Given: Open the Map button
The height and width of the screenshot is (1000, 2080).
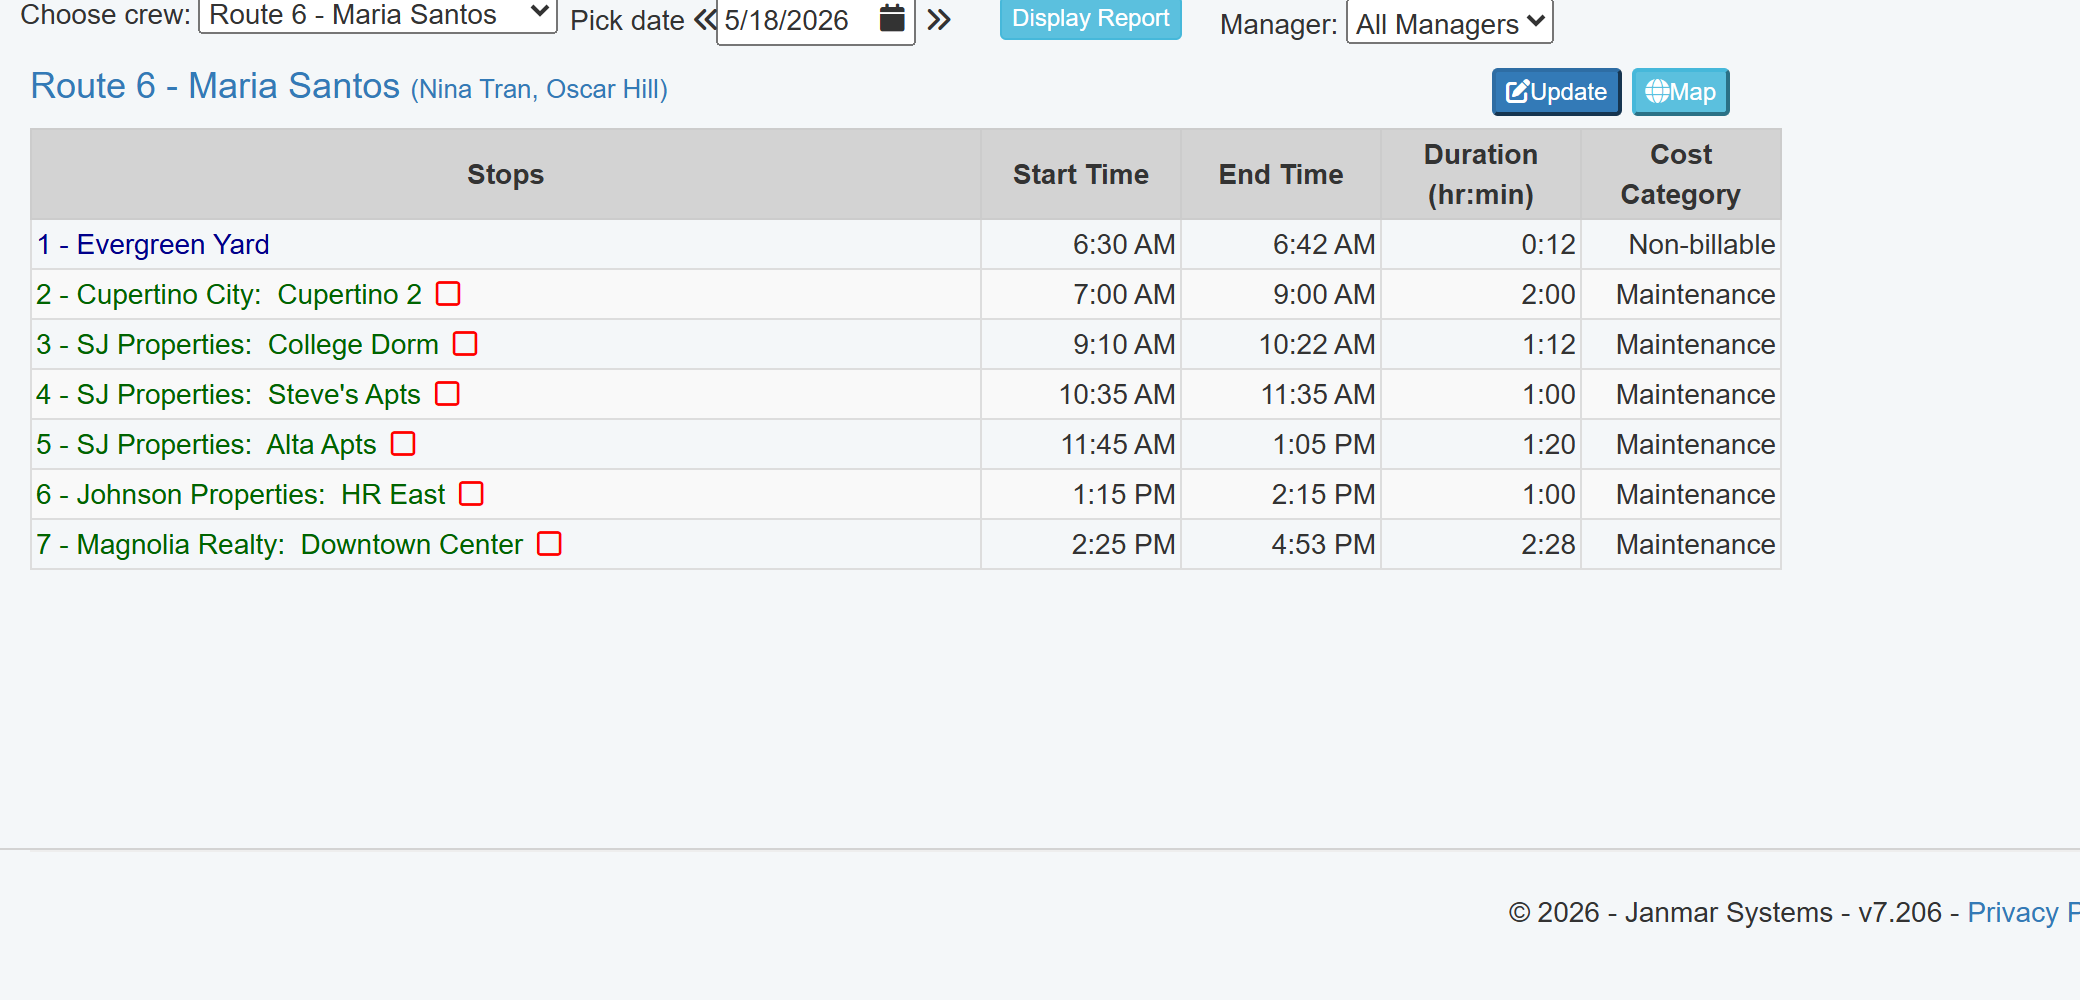Looking at the screenshot, I should (x=1681, y=92).
